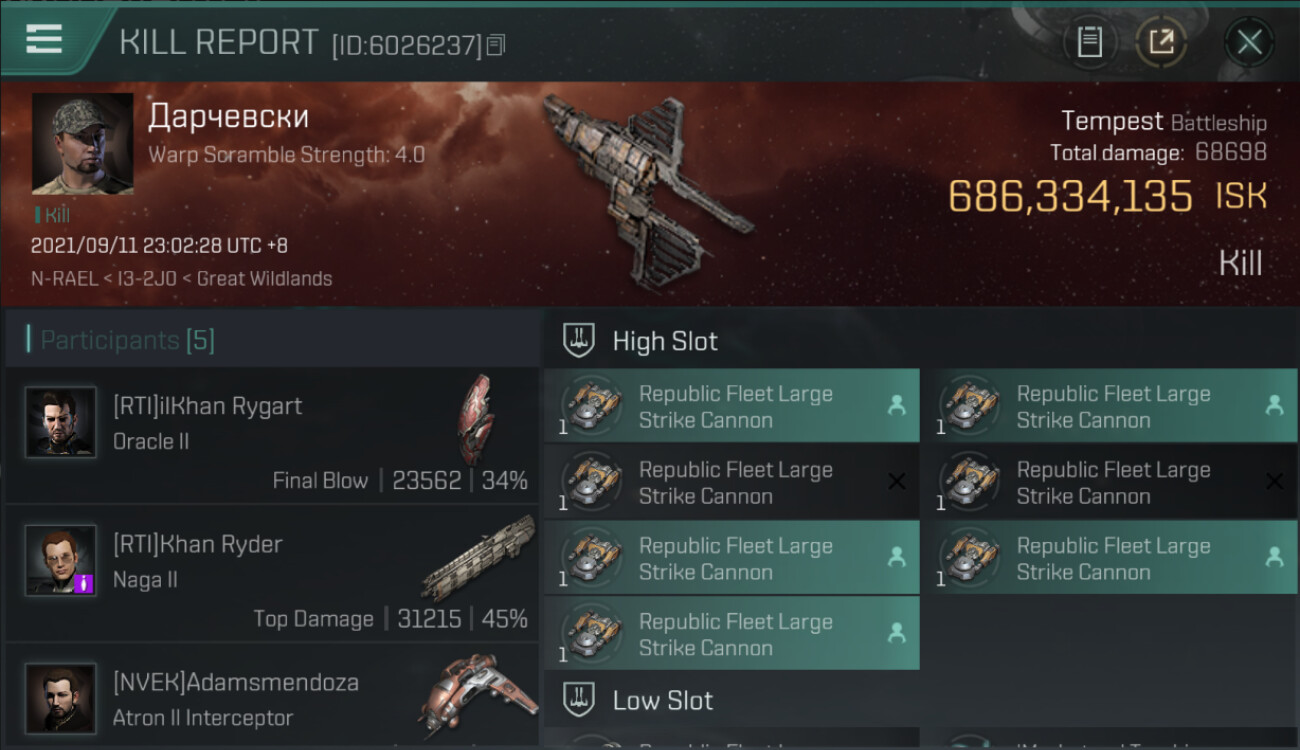1300x750 pixels.
Task: Click the Naga II ship icon
Action: 472,558
